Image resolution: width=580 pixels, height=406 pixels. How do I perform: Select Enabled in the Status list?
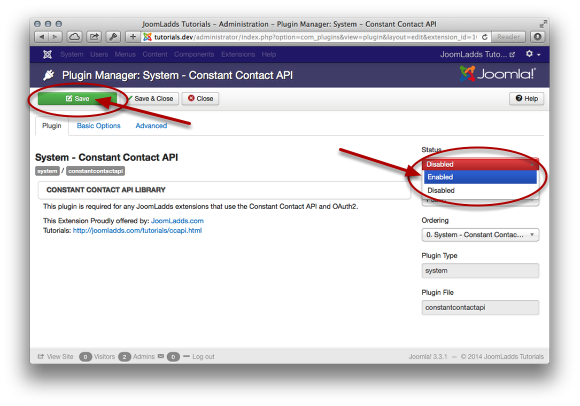click(480, 177)
